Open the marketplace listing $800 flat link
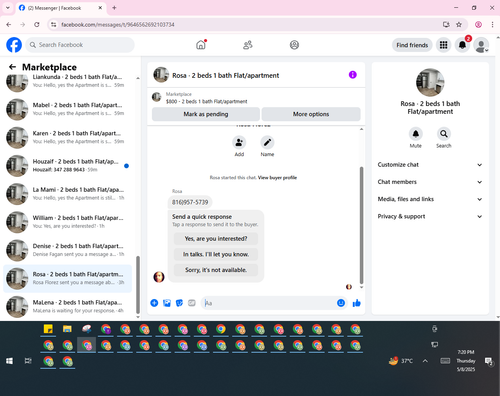The image size is (500, 396). coord(206,101)
